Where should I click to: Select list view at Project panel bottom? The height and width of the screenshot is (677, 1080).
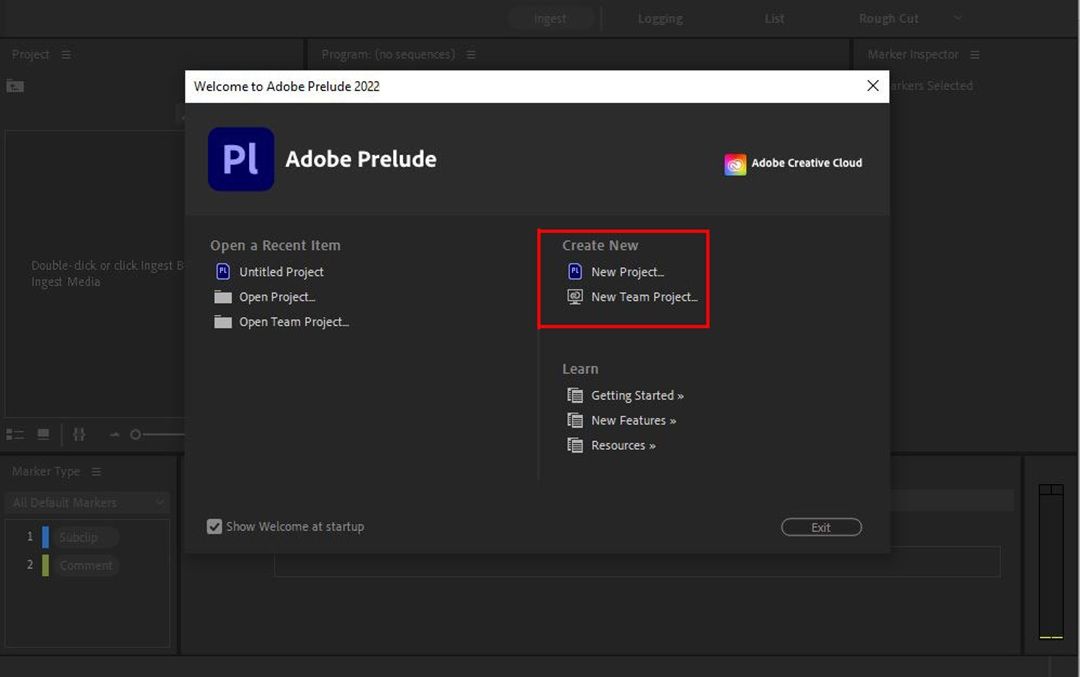[15, 434]
